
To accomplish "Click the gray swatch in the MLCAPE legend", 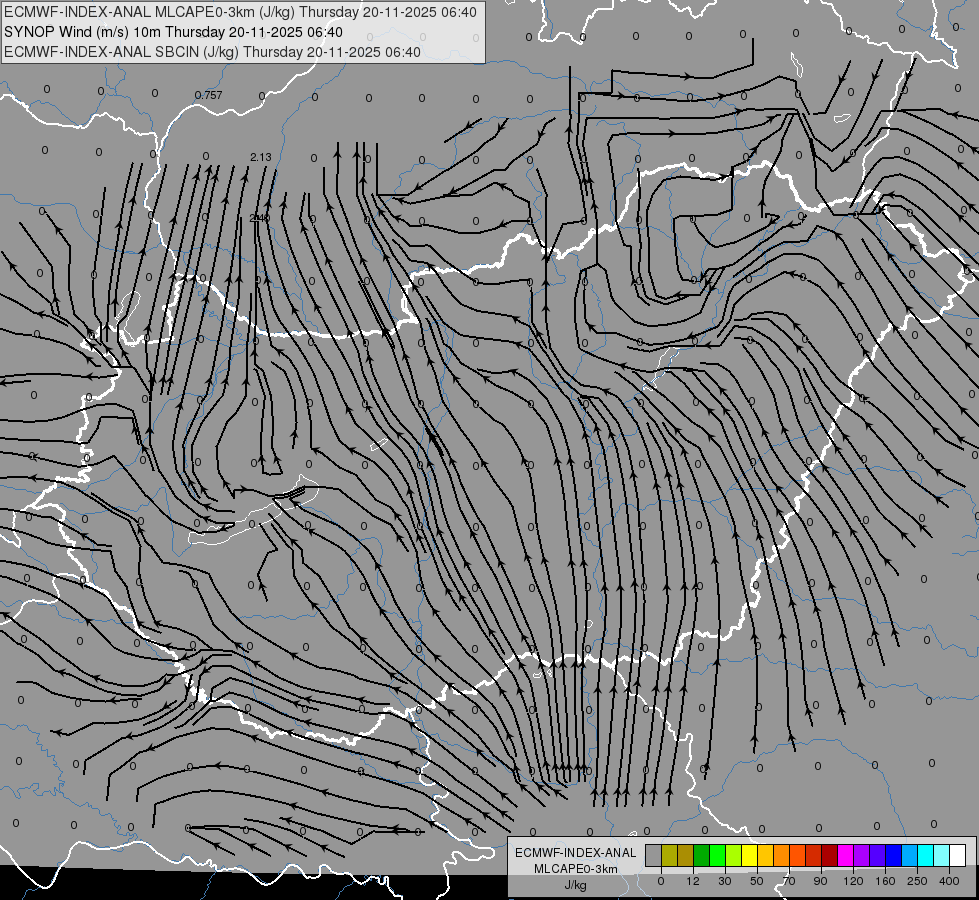I will point(654,855).
